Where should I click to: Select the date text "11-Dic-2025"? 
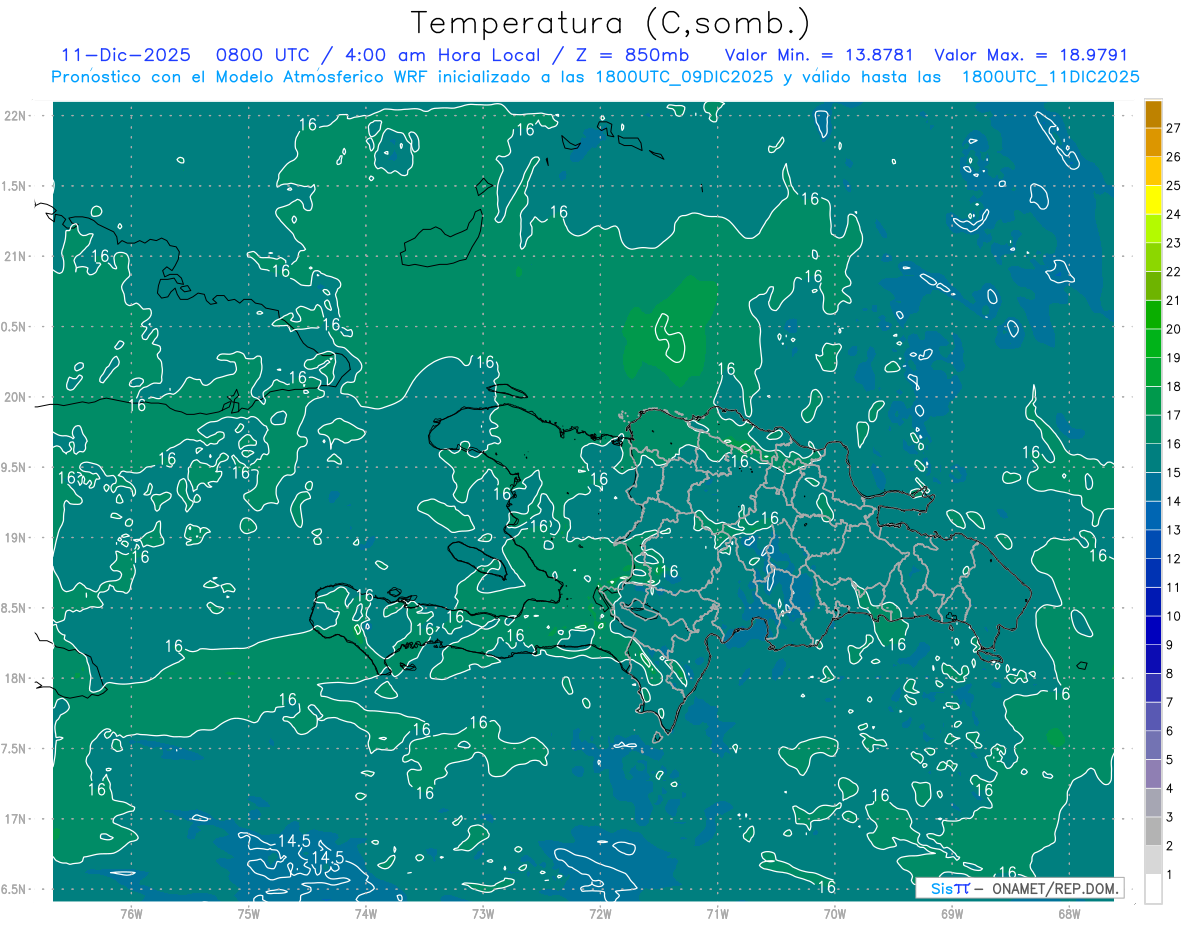click(x=125, y=55)
